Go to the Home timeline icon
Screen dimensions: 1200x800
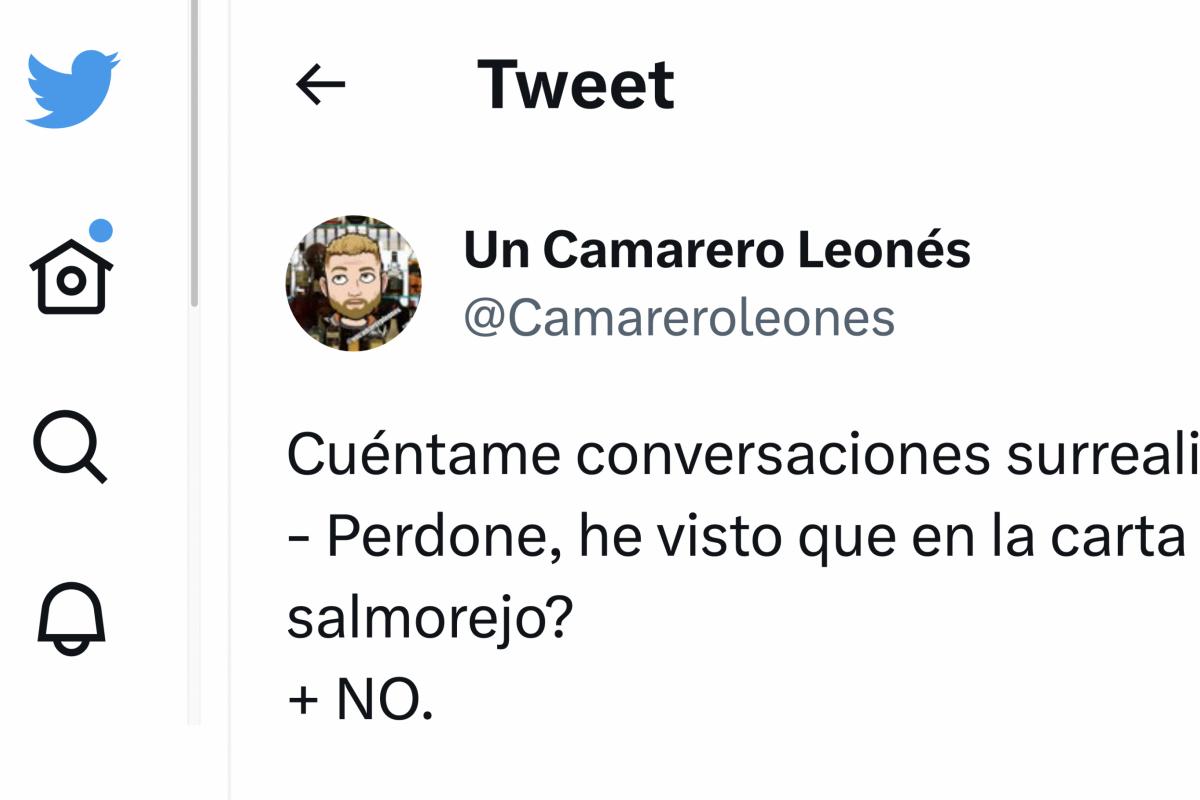pyautogui.click(x=71, y=277)
